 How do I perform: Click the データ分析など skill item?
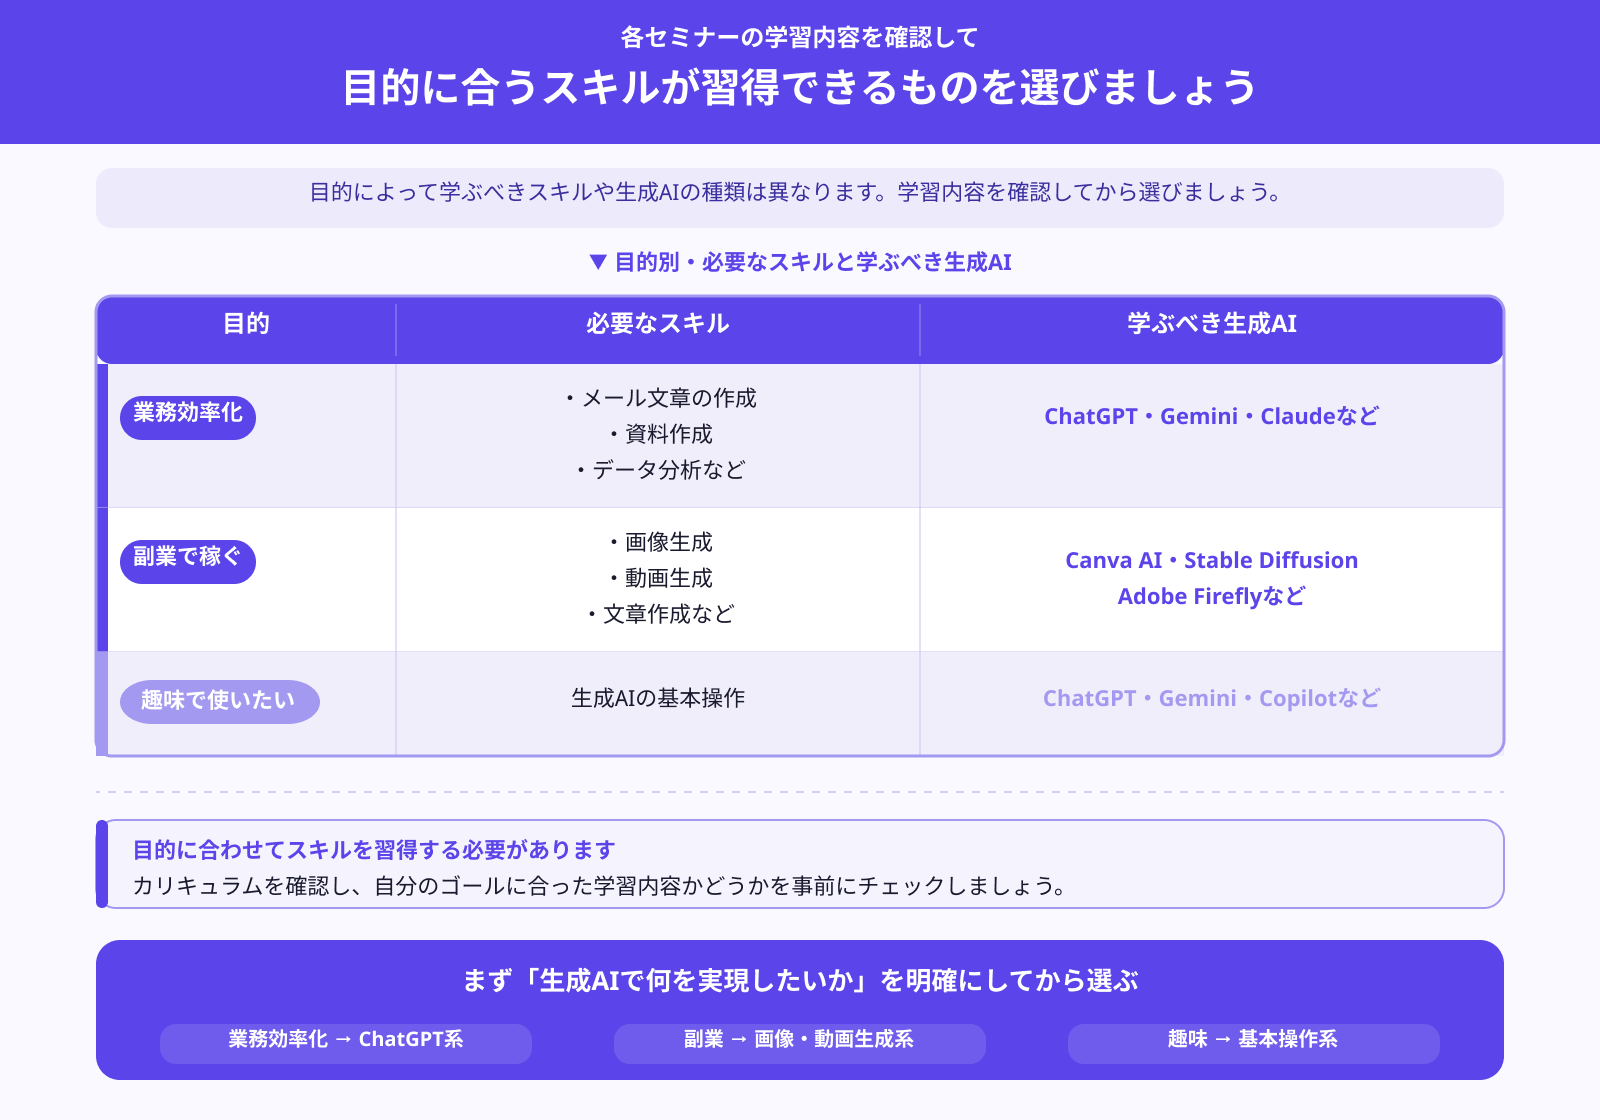click(x=659, y=470)
